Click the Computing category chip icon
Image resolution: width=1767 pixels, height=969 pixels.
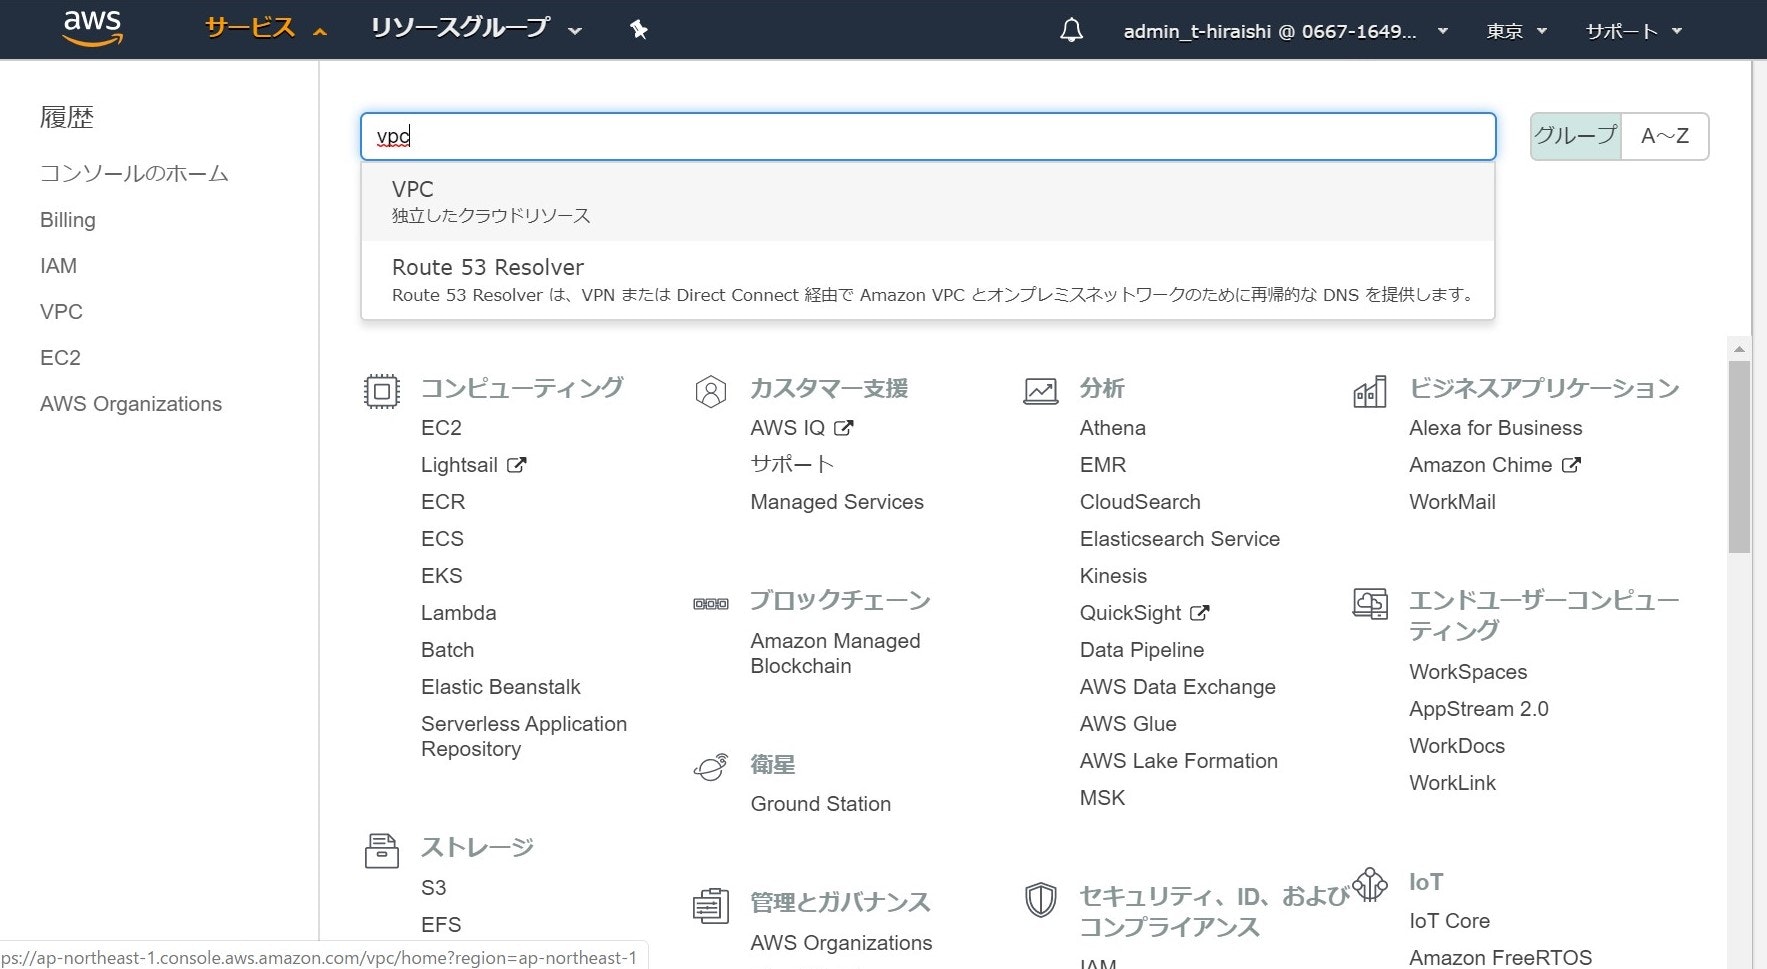pos(381,391)
